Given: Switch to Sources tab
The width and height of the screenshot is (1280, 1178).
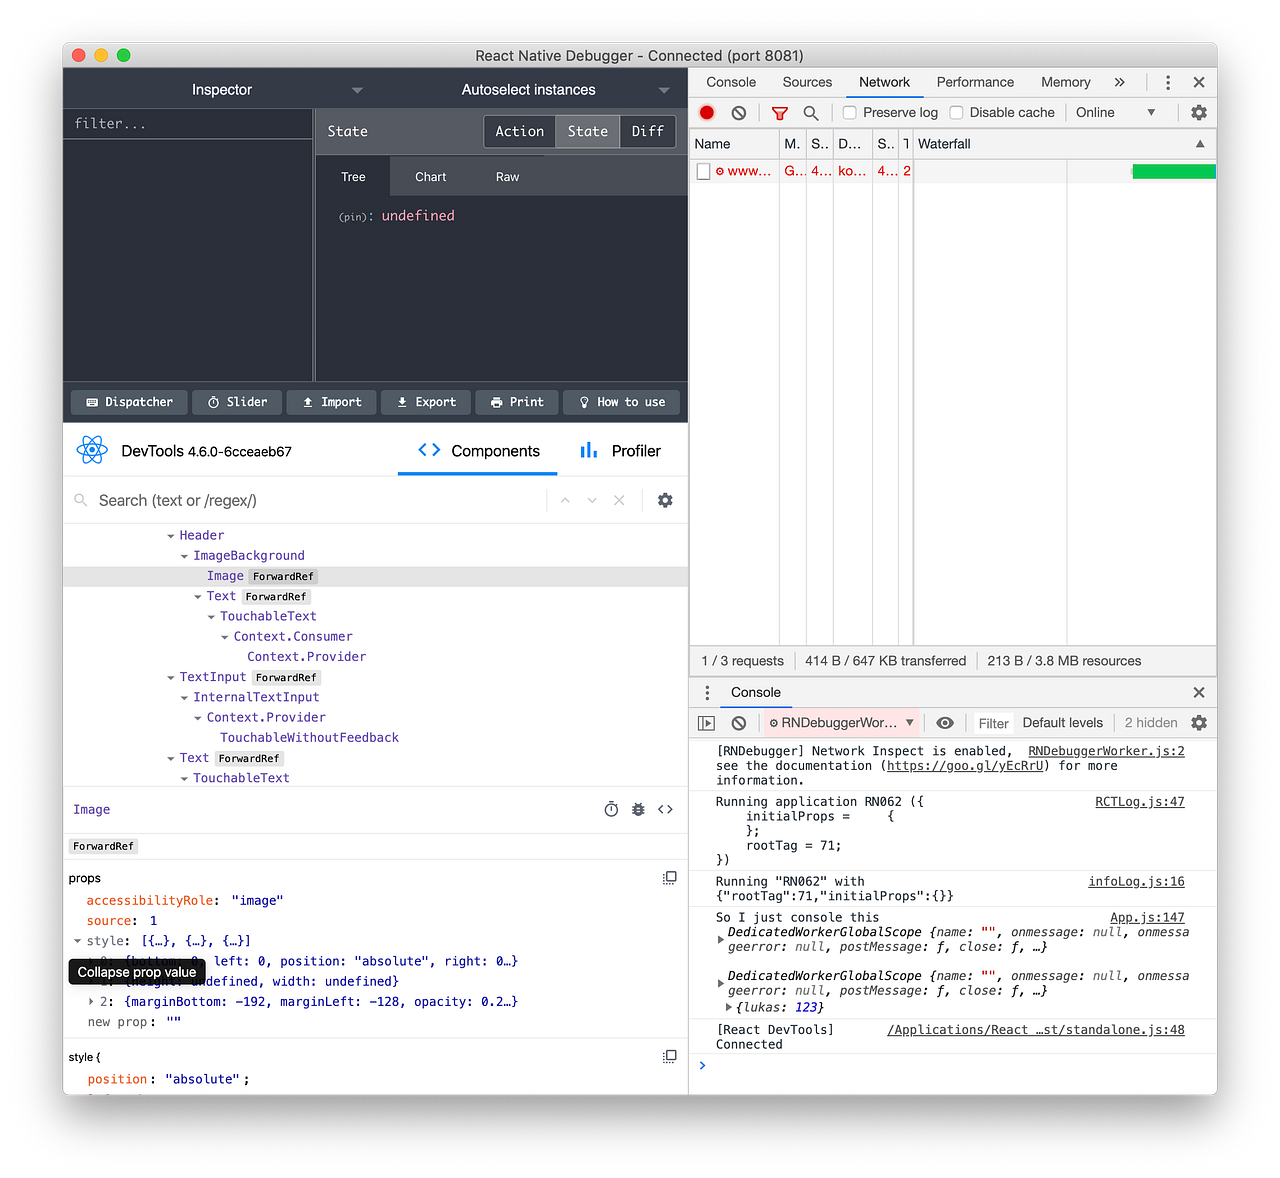Looking at the screenshot, I should pos(807,83).
